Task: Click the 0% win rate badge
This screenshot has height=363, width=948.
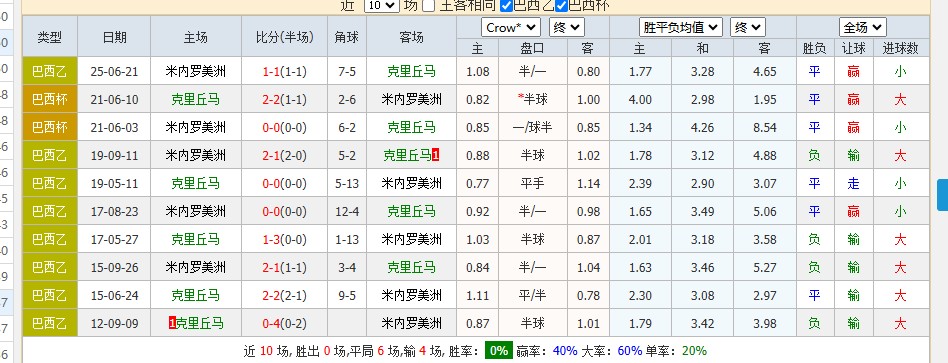Action: [x=499, y=350]
